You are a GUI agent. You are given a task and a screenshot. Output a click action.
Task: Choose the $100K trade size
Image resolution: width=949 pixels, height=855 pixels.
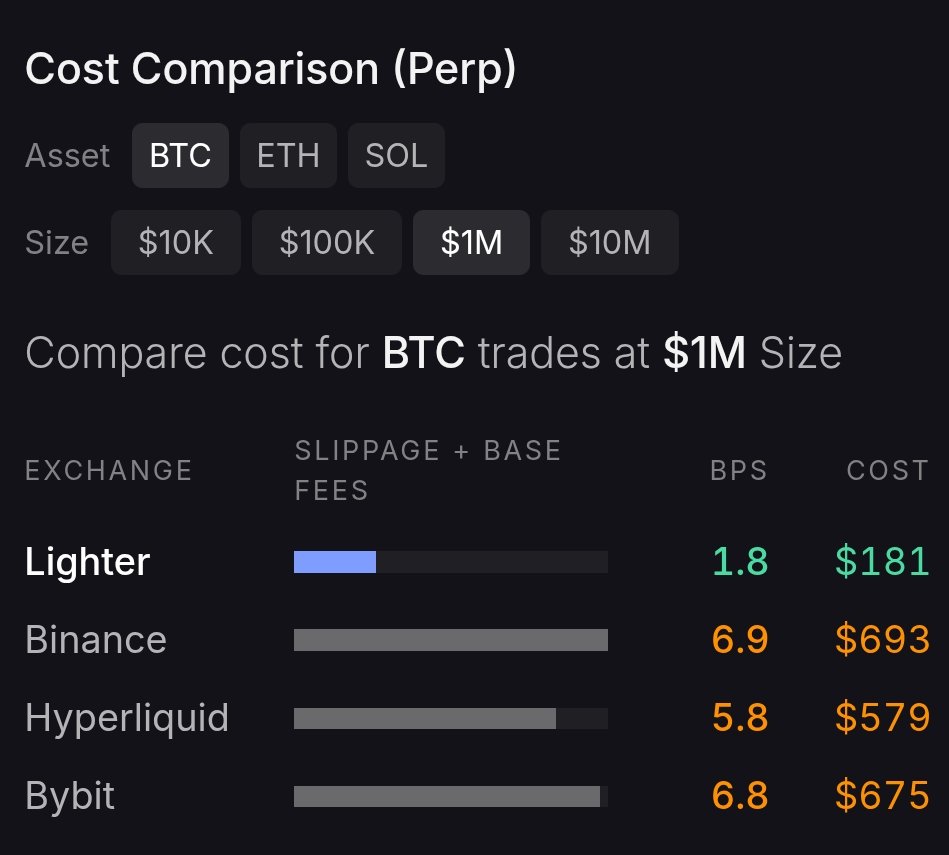click(327, 242)
